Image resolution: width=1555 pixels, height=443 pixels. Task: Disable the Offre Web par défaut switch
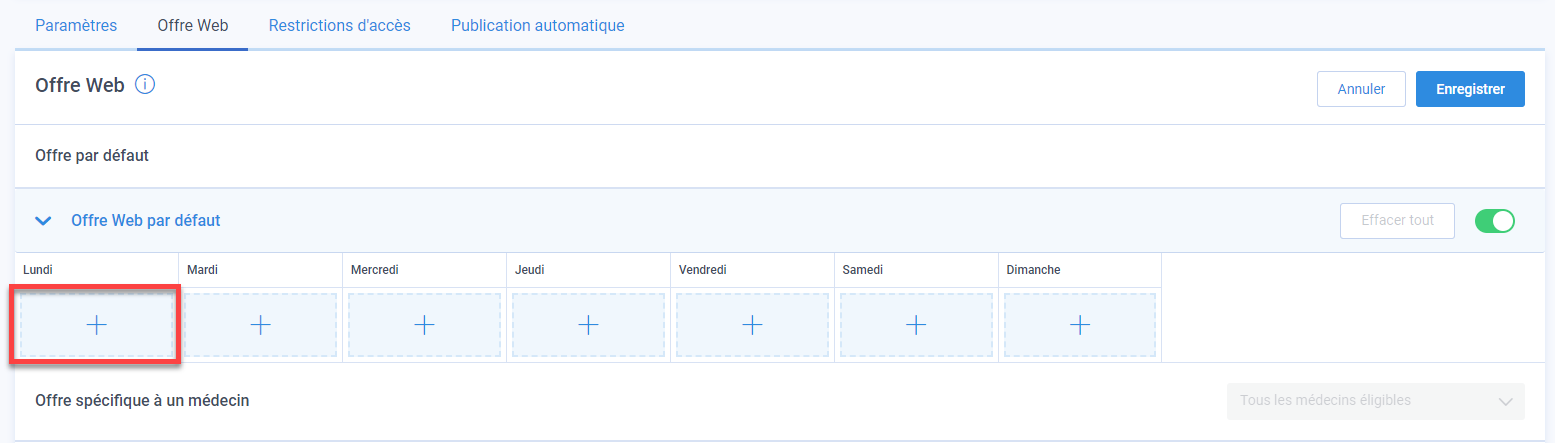1495,220
